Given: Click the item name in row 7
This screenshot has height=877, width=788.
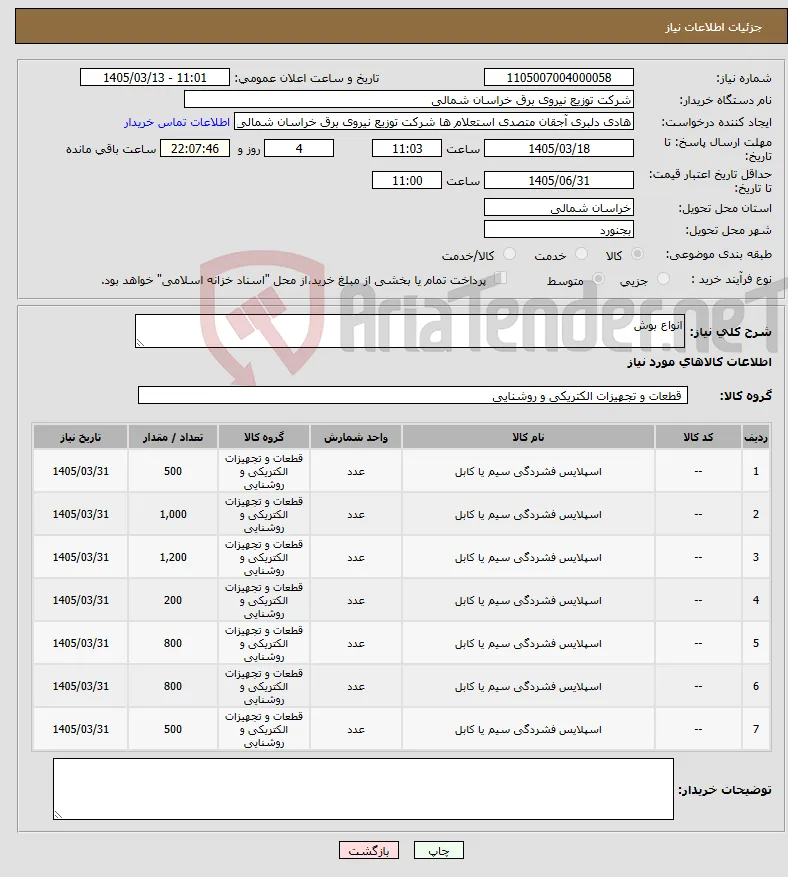Looking at the screenshot, I should tap(528, 729).
